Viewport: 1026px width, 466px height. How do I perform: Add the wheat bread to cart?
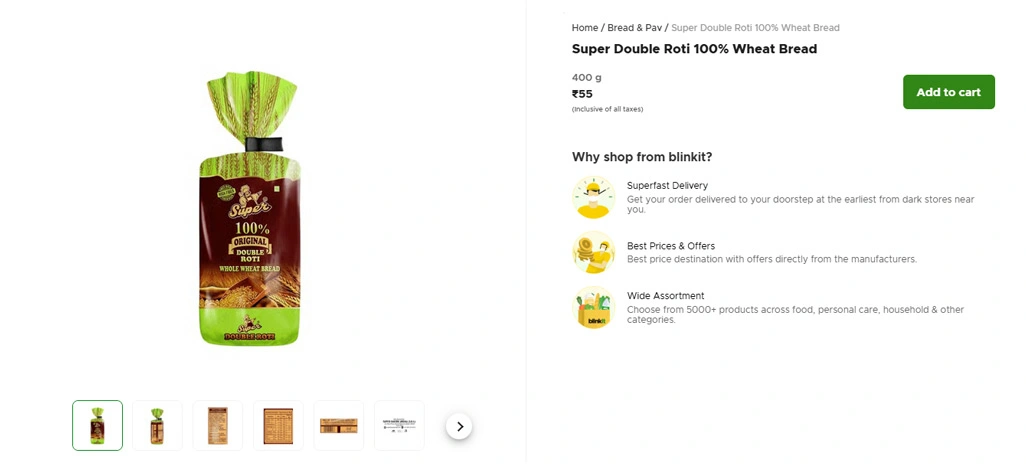pos(948,92)
